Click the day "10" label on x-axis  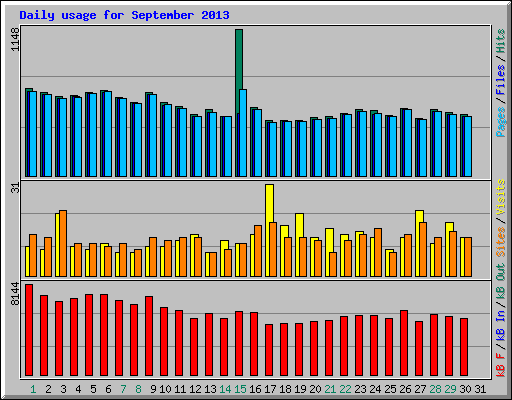(x=165, y=389)
